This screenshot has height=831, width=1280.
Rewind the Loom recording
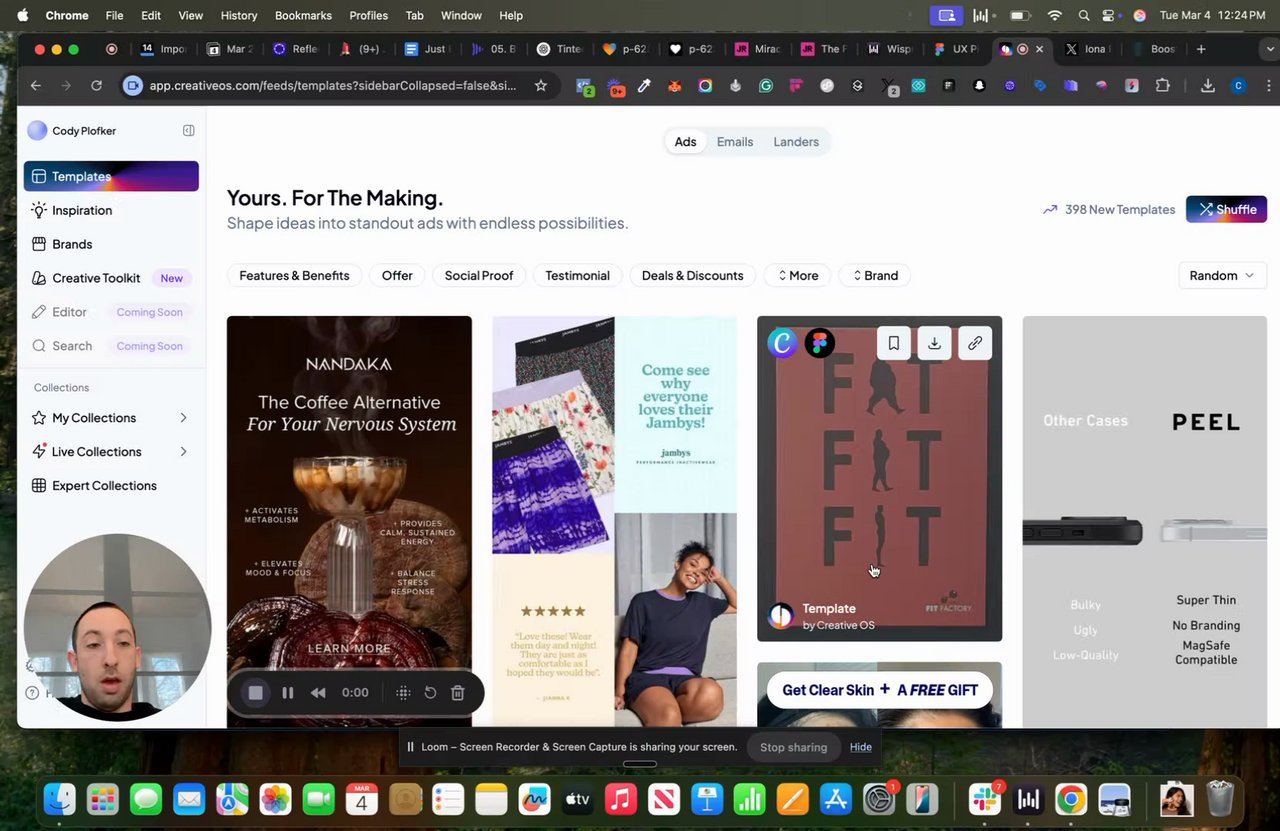pos(318,692)
